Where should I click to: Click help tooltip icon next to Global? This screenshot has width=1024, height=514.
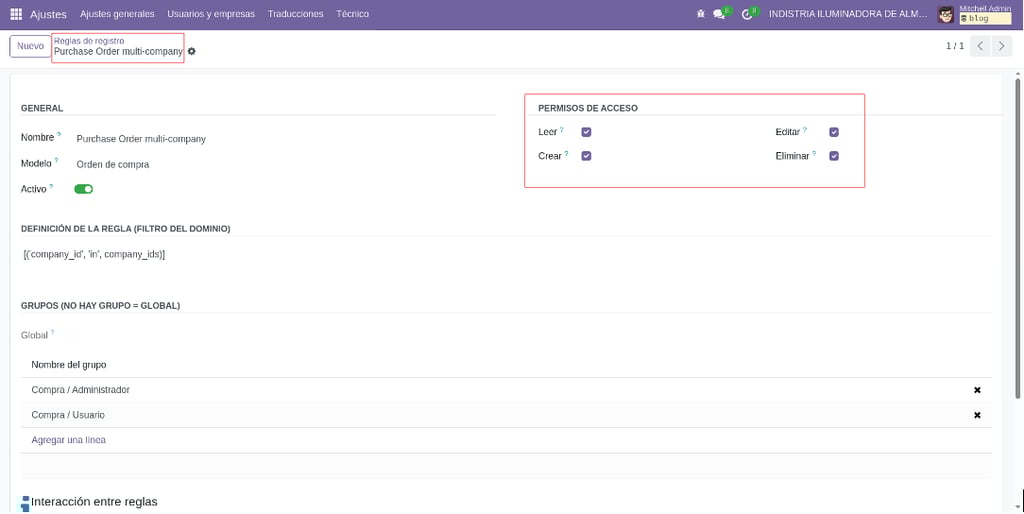point(53,332)
